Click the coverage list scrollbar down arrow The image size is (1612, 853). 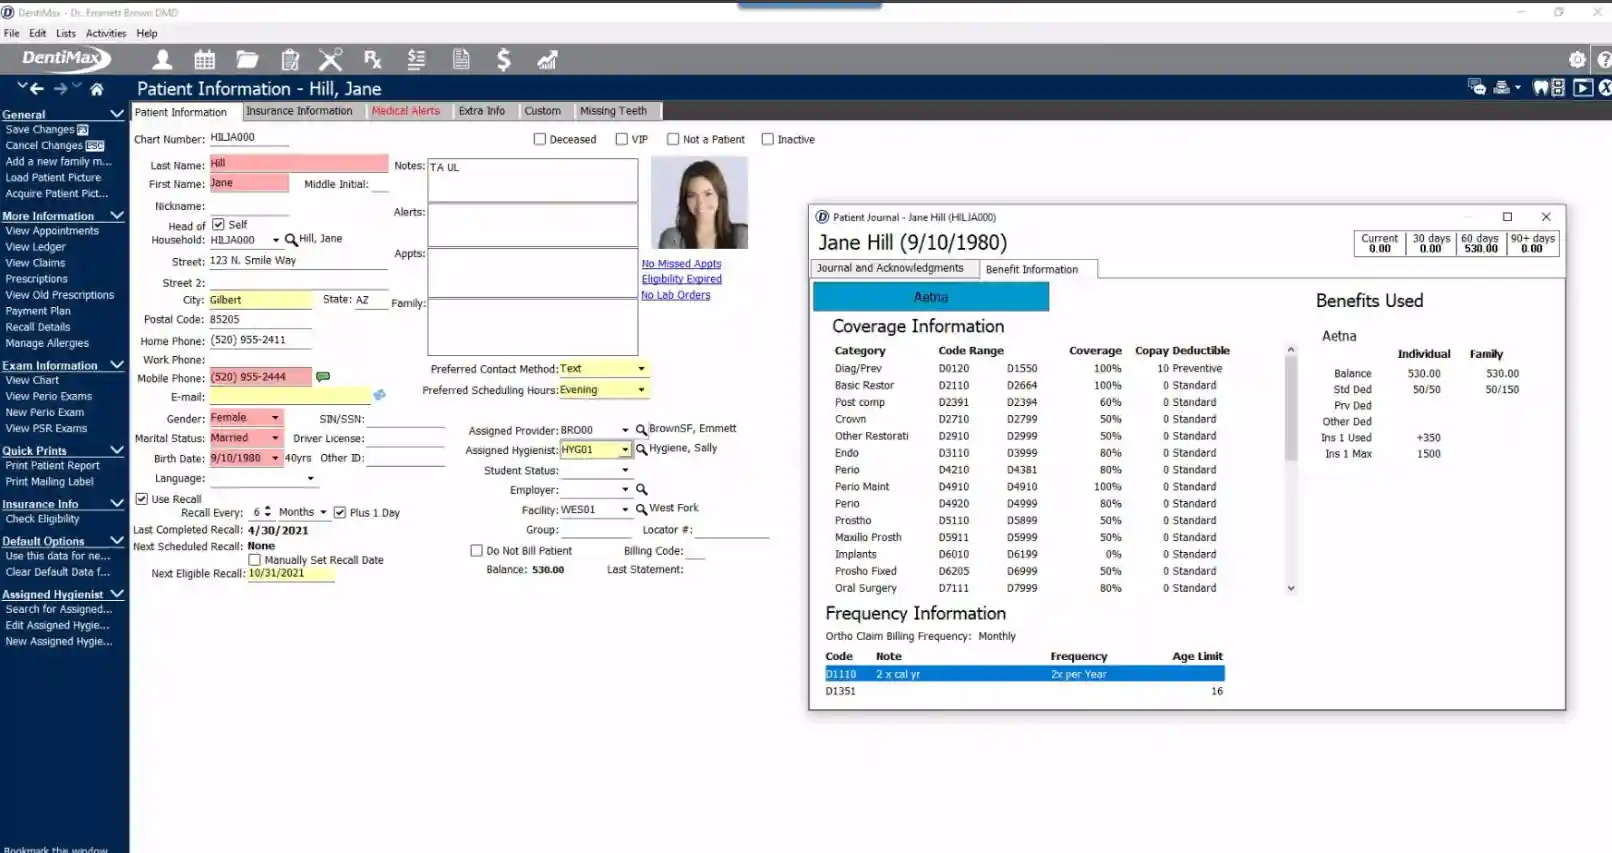[x=1291, y=588]
